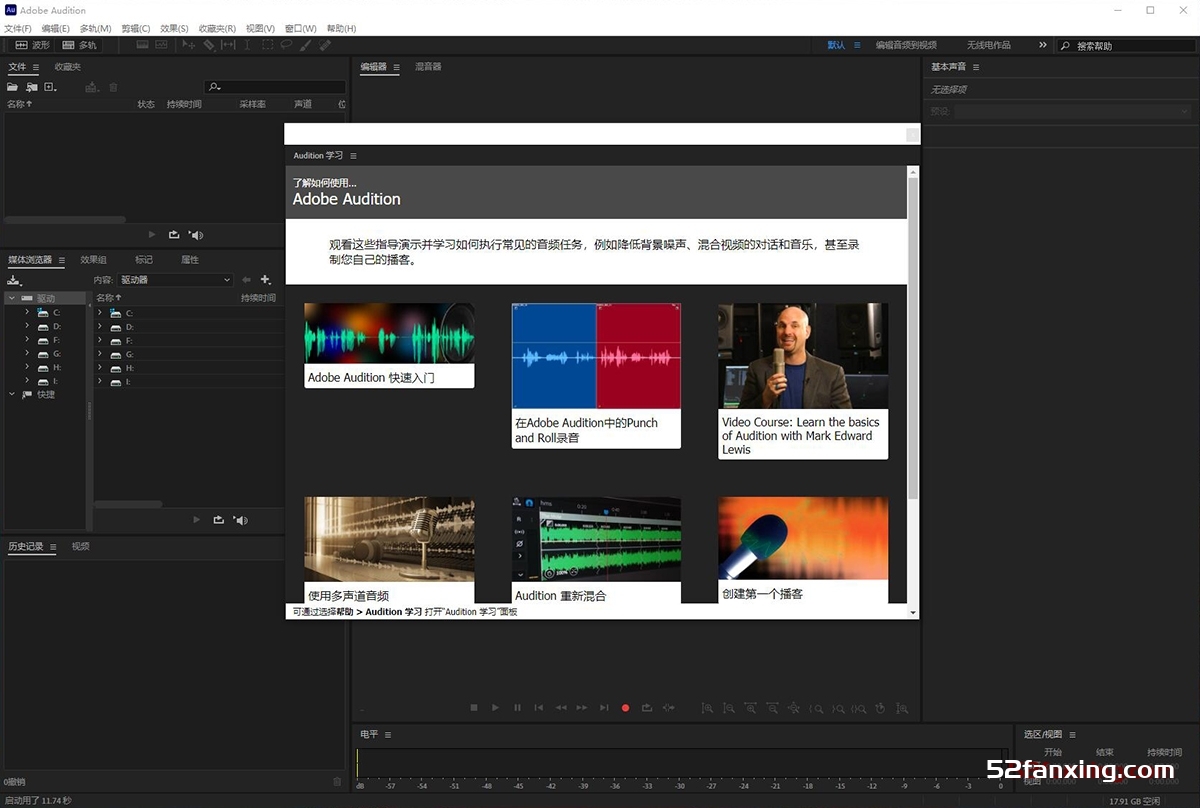Select the Razor tool in the toolbar

209,45
